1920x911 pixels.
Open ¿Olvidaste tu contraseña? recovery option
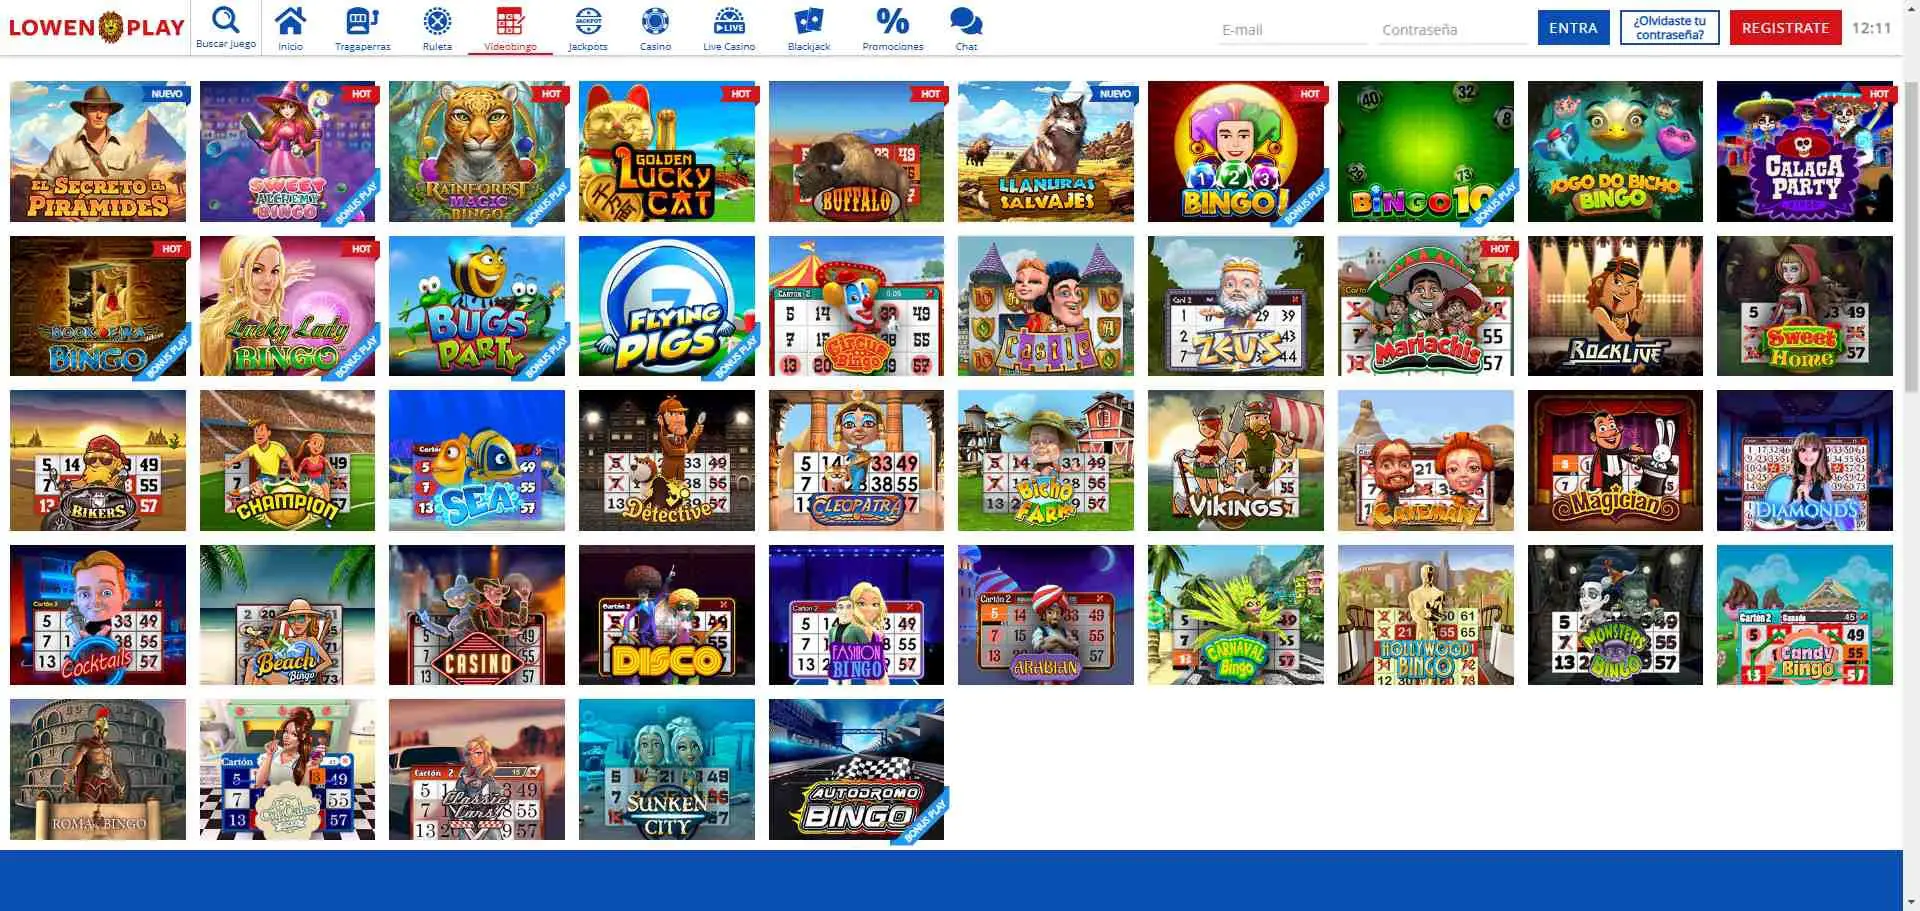click(x=1668, y=27)
